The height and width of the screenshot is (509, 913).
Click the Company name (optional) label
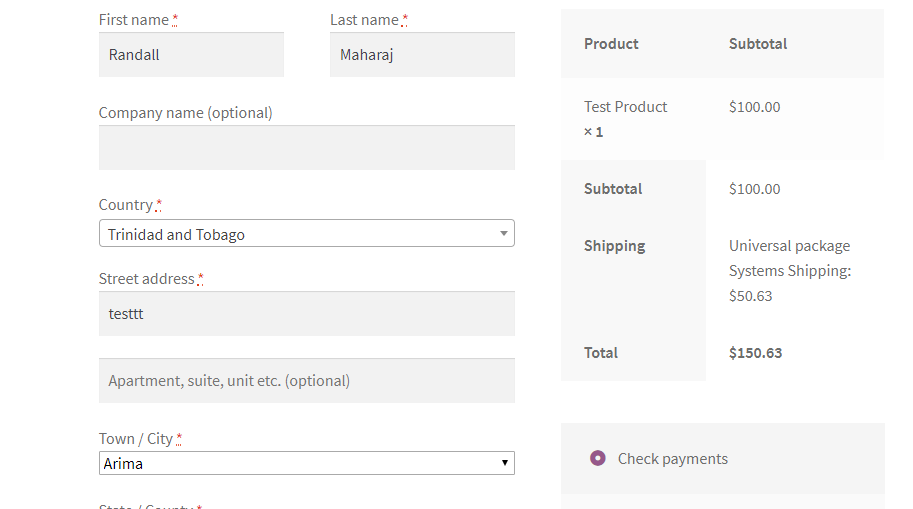pos(185,113)
